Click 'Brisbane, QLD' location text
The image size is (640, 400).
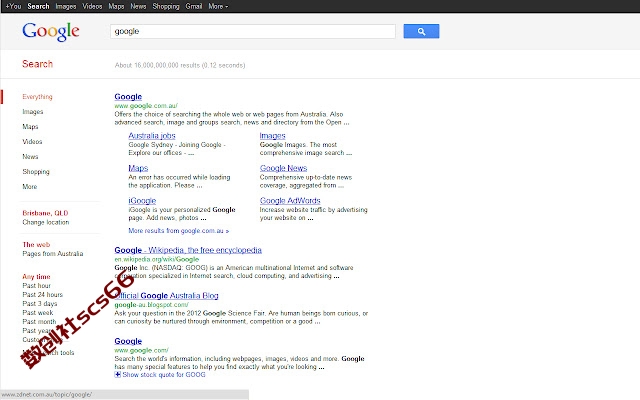click(x=45, y=213)
